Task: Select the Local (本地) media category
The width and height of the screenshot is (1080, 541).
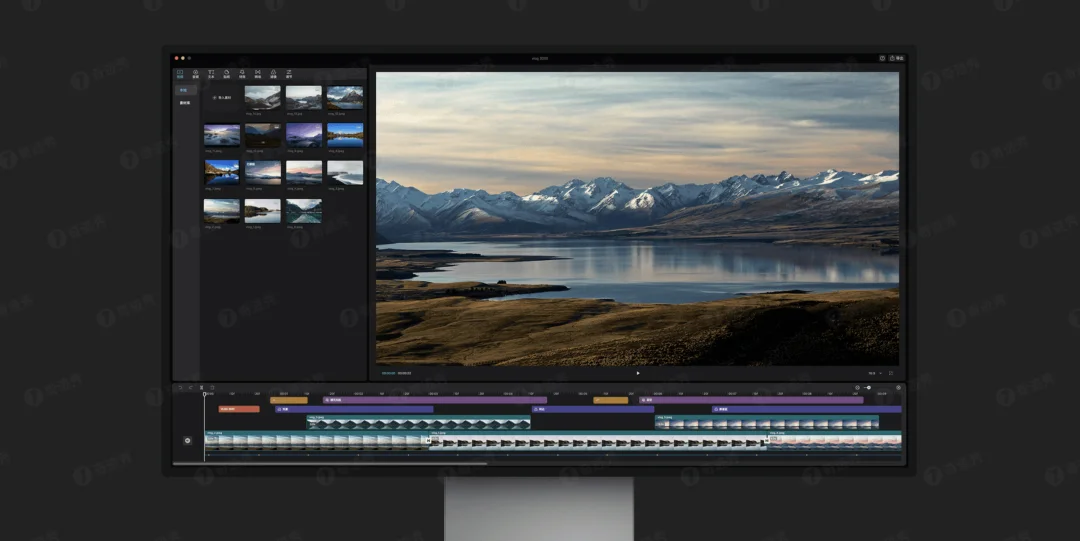Action: point(184,90)
